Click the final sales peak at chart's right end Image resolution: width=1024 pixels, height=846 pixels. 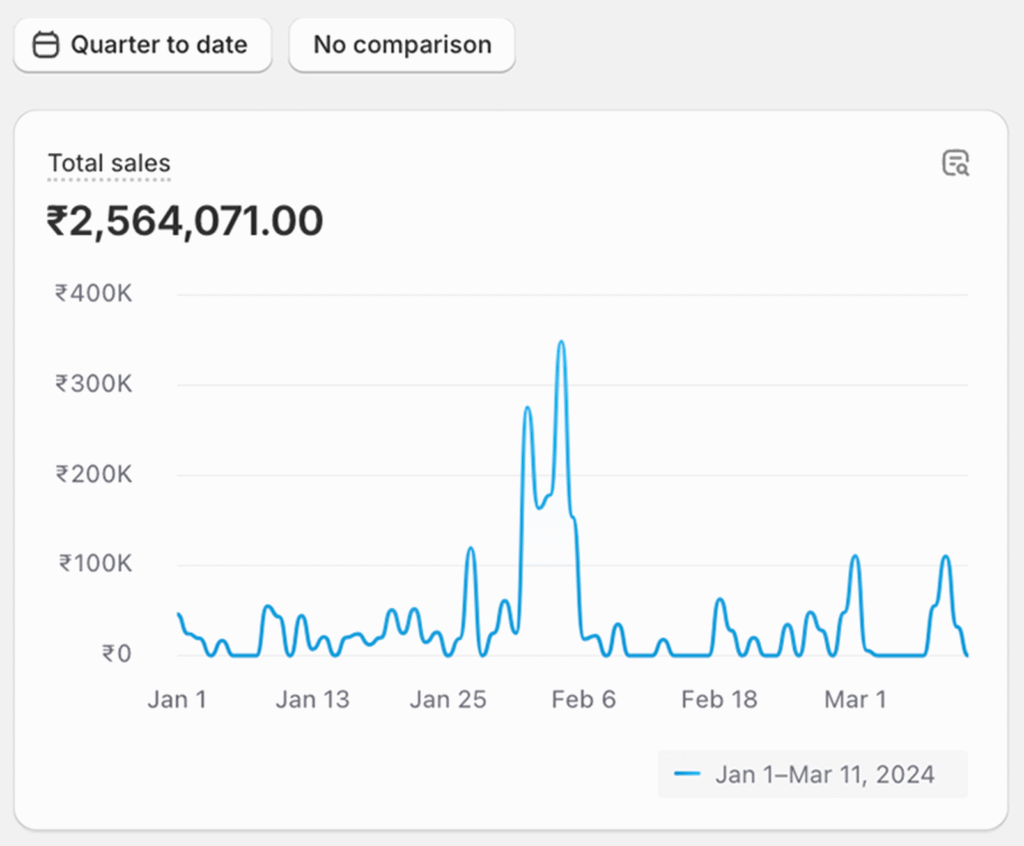click(945, 557)
